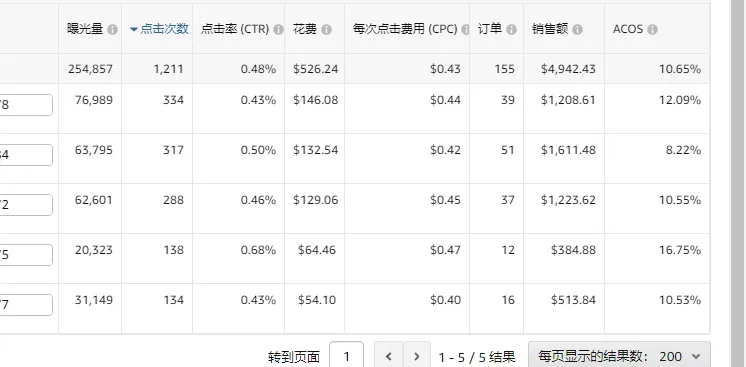Open info icon beside ACOS
Image resolution: width=746 pixels, height=367 pixels.
coord(652,30)
